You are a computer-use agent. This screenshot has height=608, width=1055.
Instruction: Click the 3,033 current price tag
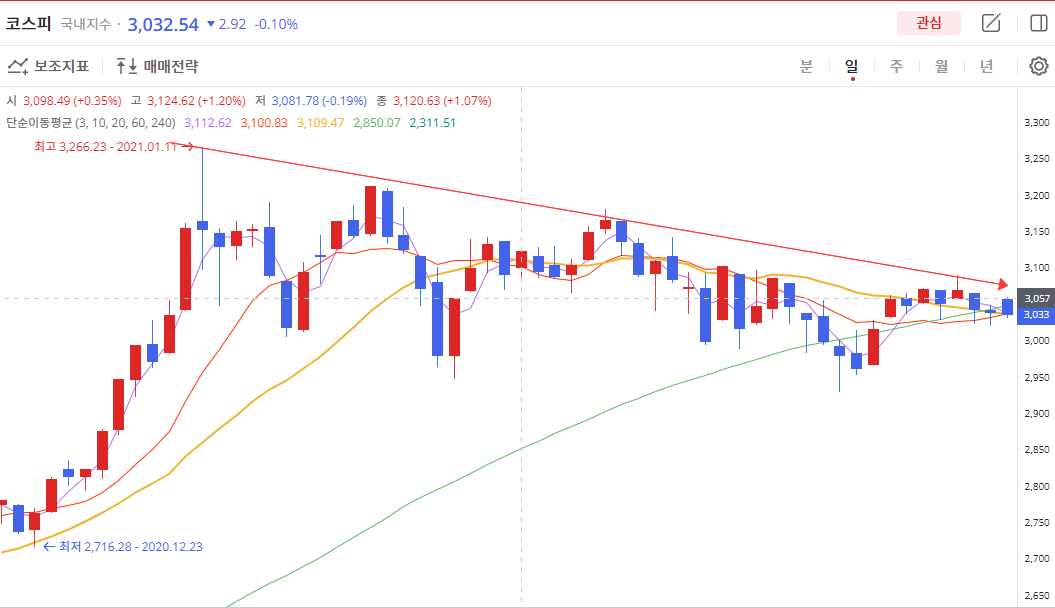(1036, 315)
